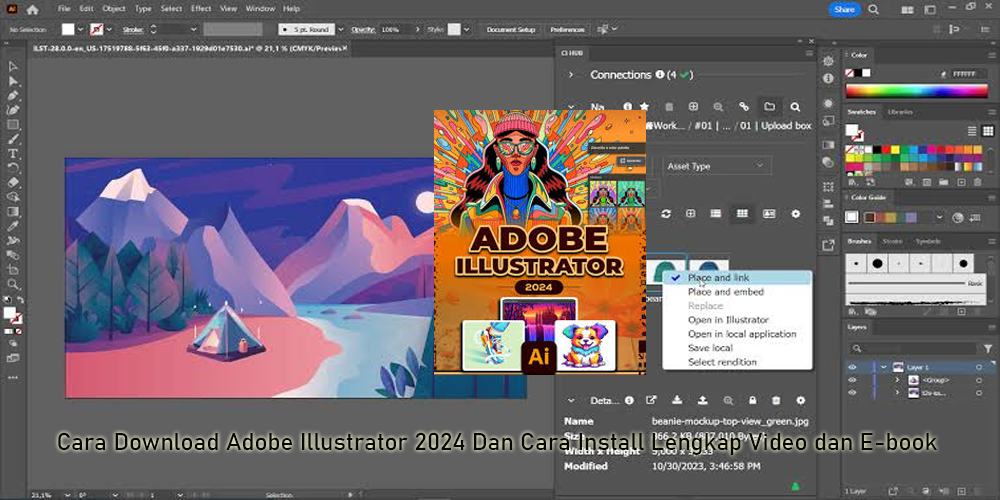Collapse Layer 1 in Layers panel
Image resolution: width=1000 pixels, height=500 pixels.
pos(884,368)
